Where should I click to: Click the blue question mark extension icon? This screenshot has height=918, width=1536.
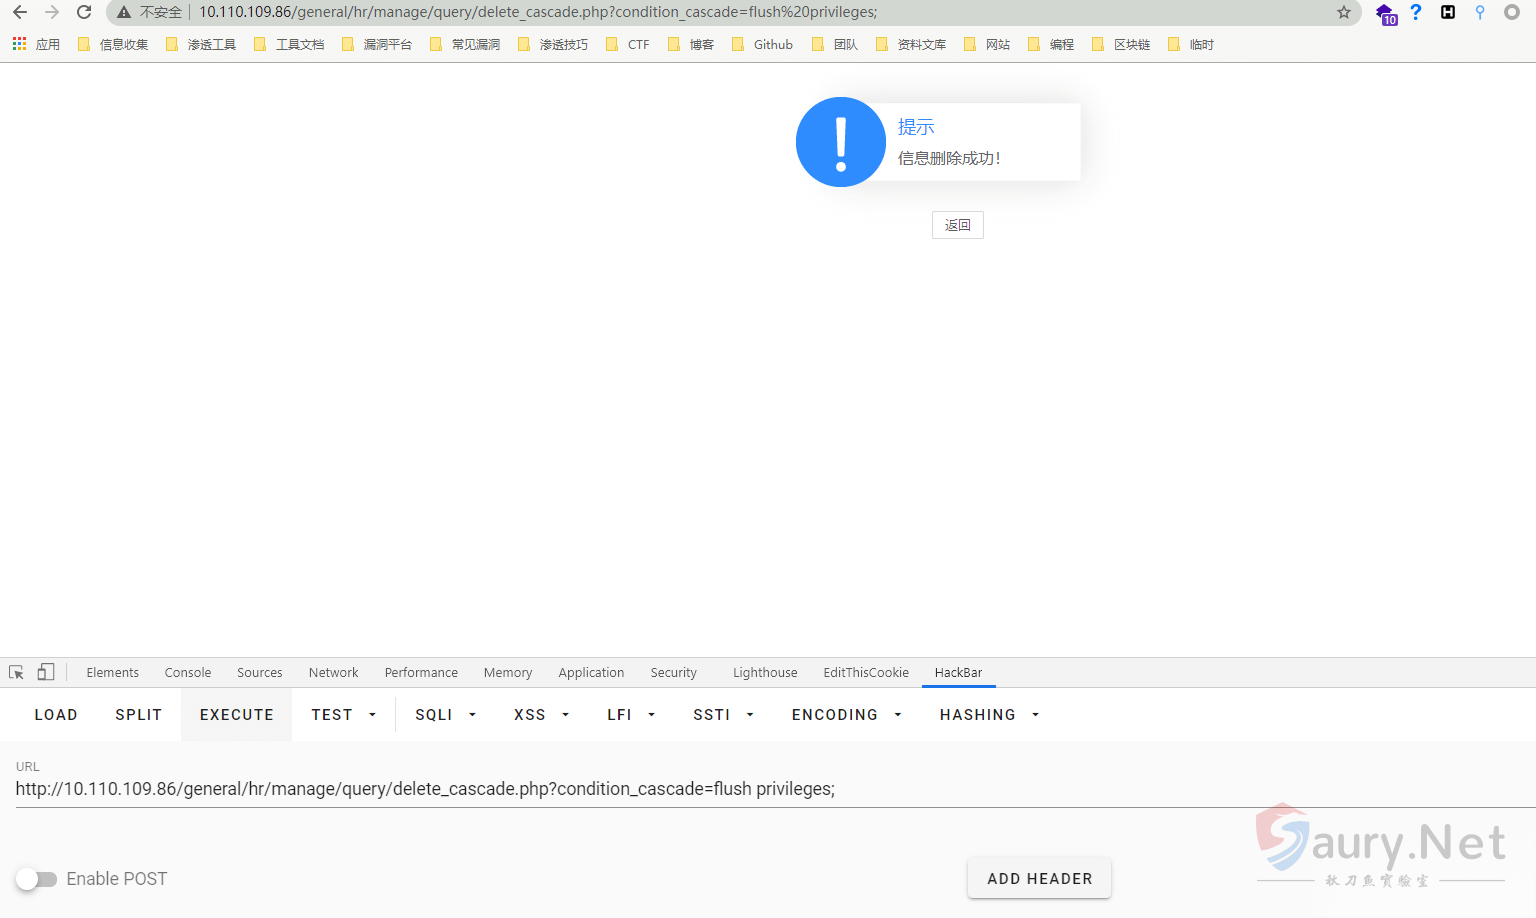pos(1415,12)
